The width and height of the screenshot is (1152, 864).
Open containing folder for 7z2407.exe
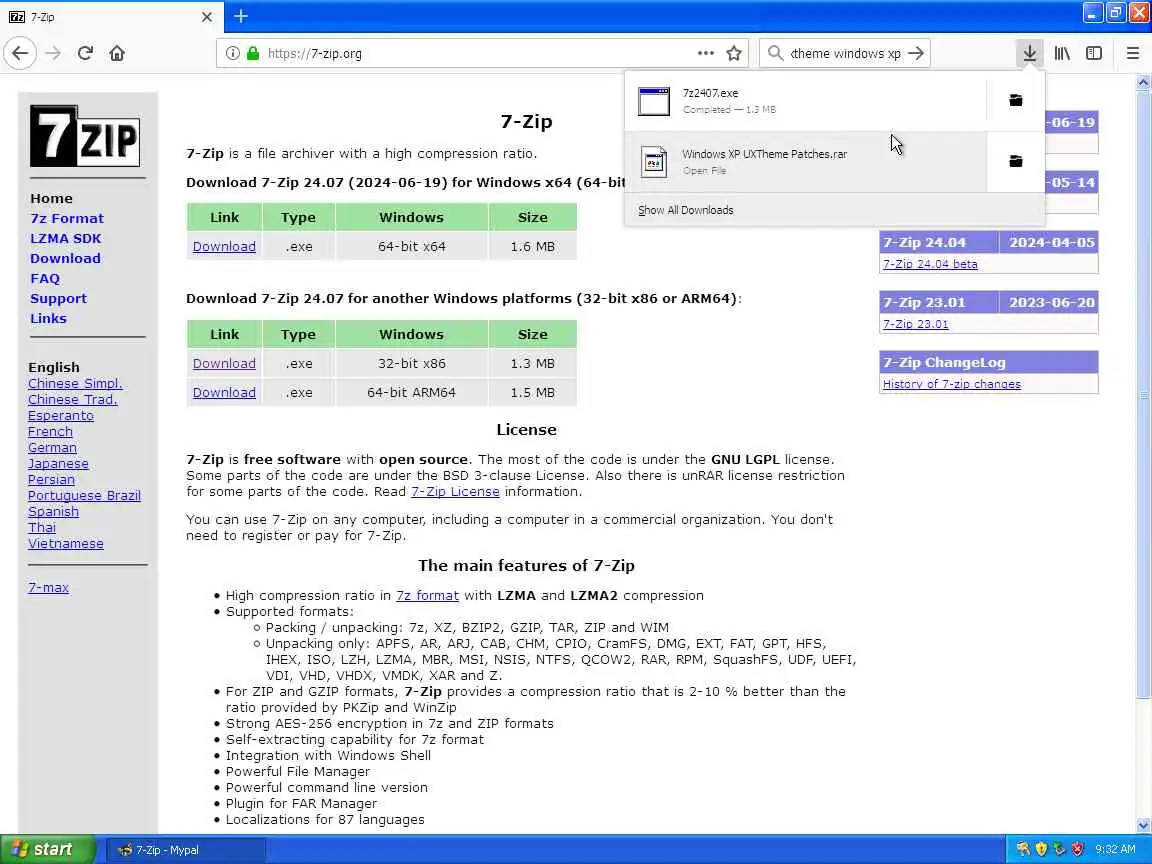1015,100
